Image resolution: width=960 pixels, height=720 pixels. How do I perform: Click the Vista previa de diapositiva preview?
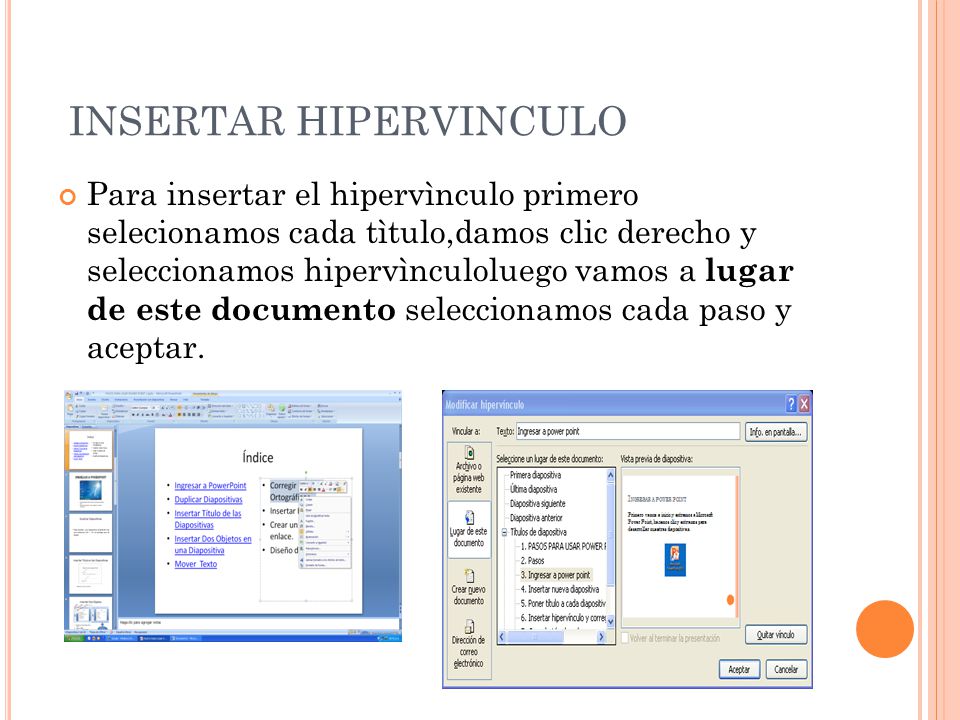click(x=680, y=547)
